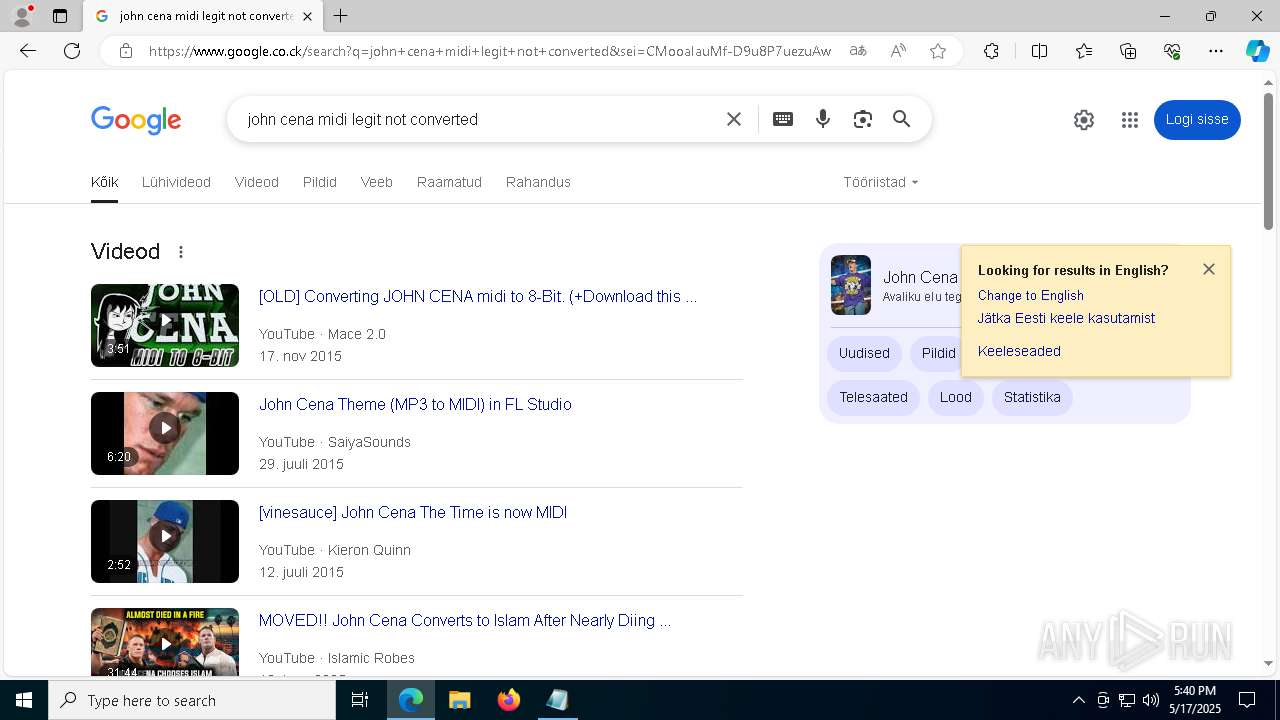Image resolution: width=1280 pixels, height=720 pixels.
Task: Open a new browser tab
Action: point(341,16)
